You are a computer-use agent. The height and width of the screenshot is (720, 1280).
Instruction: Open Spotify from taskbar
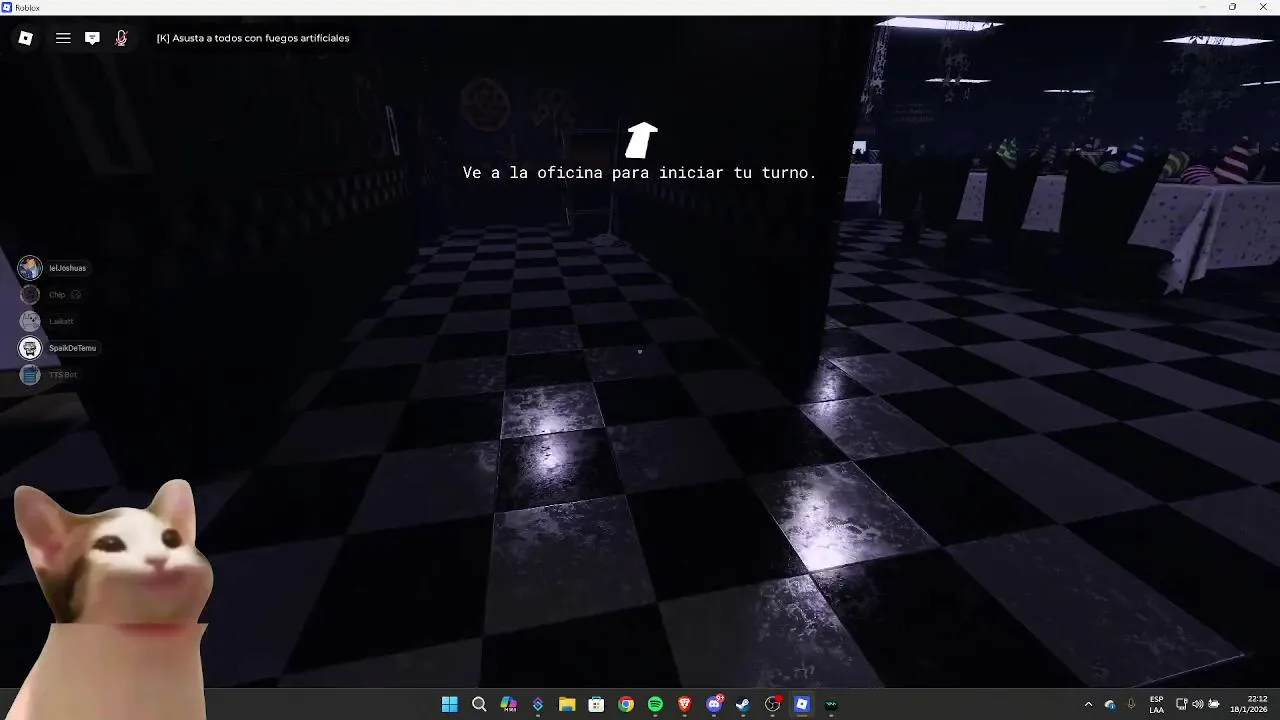655,704
